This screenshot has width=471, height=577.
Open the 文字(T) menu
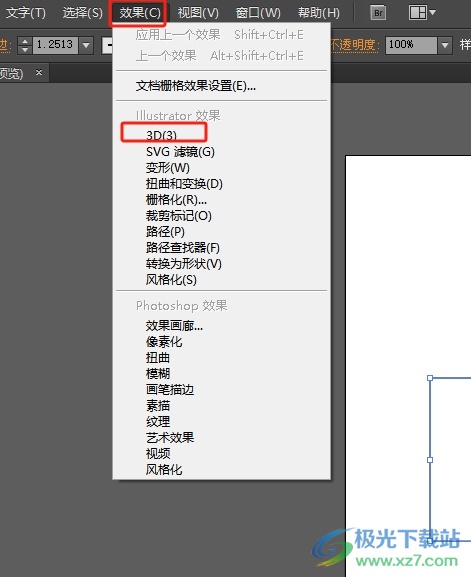(x=25, y=13)
